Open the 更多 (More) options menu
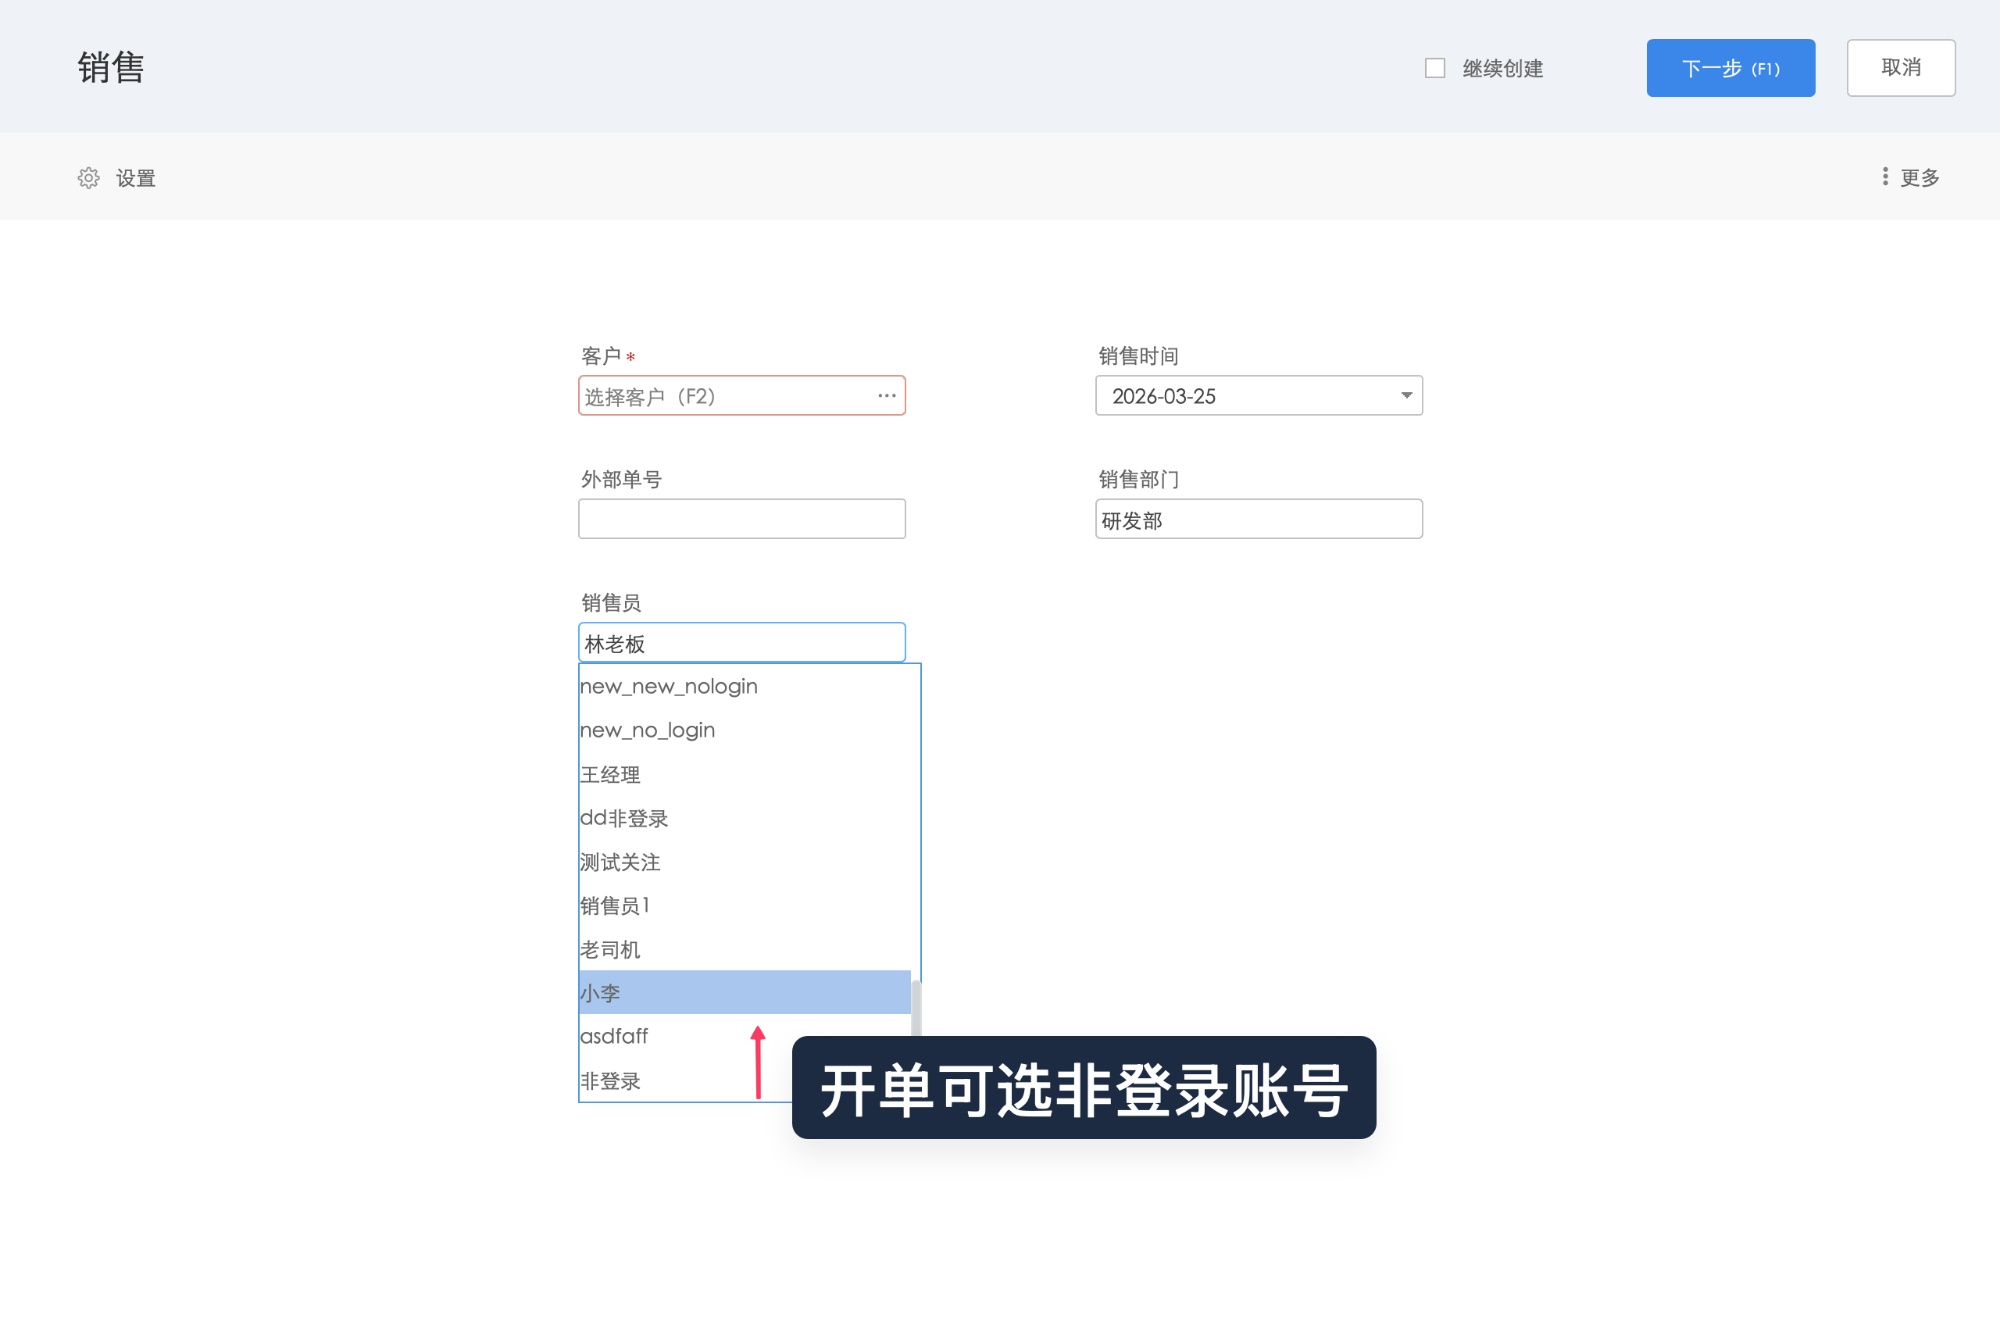This screenshot has width=2000, height=1328. click(1916, 177)
